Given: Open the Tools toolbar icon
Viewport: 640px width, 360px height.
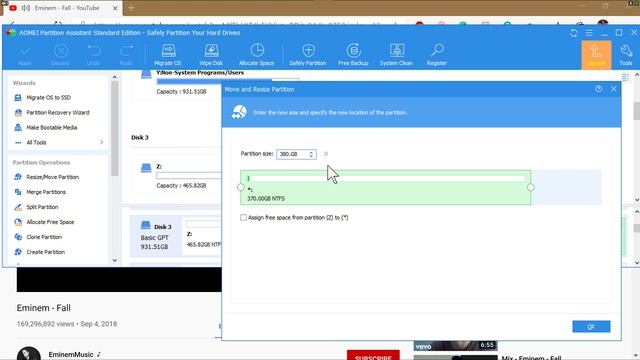Looking at the screenshot, I should click(626, 55).
